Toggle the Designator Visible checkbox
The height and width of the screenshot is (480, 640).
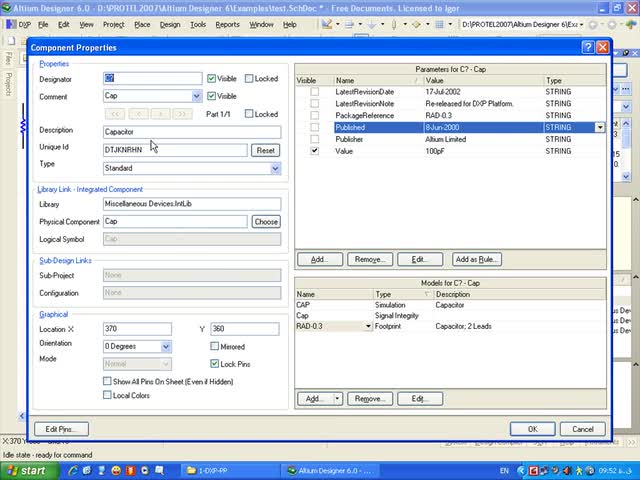click(212, 79)
